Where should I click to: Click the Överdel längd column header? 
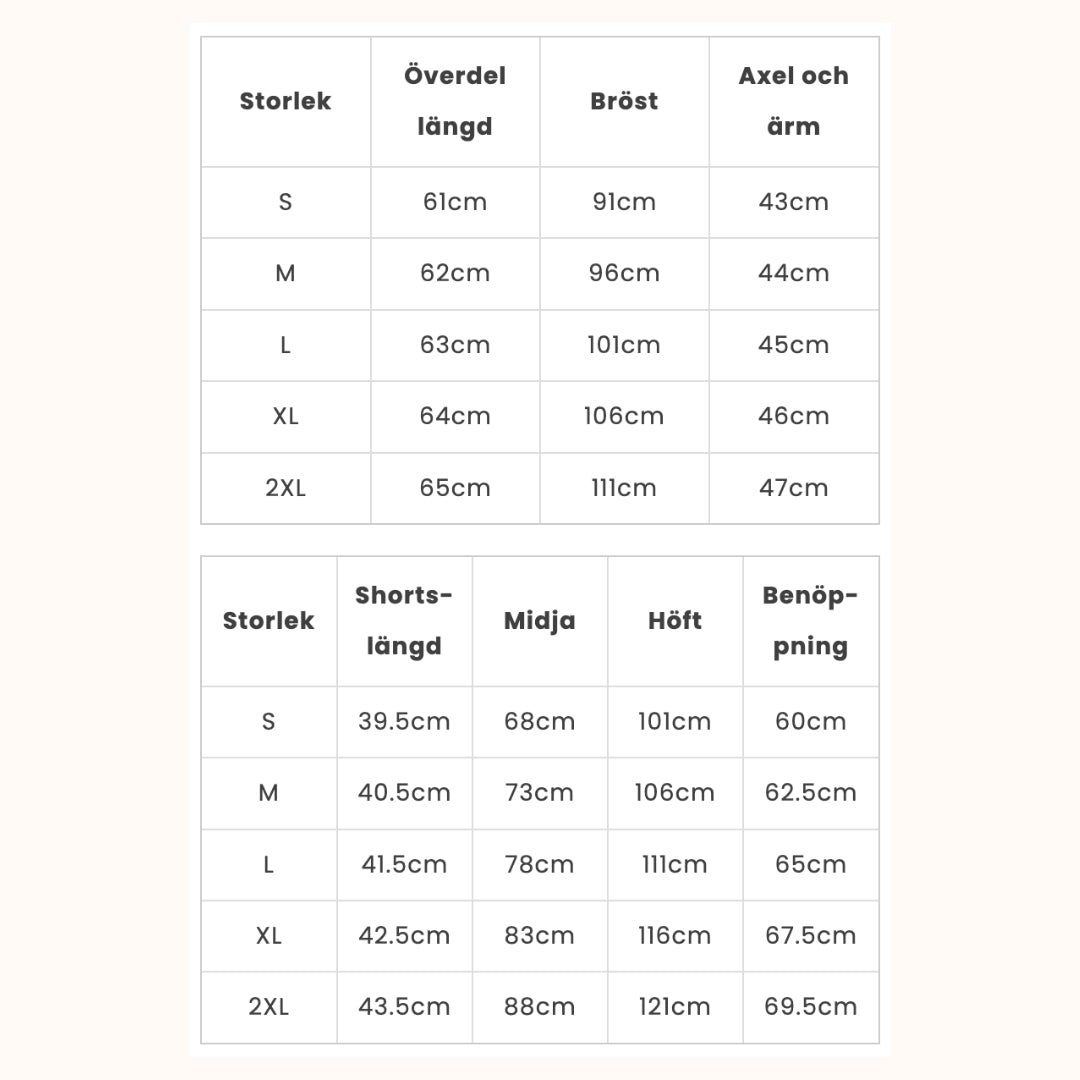click(x=455, y=101)
